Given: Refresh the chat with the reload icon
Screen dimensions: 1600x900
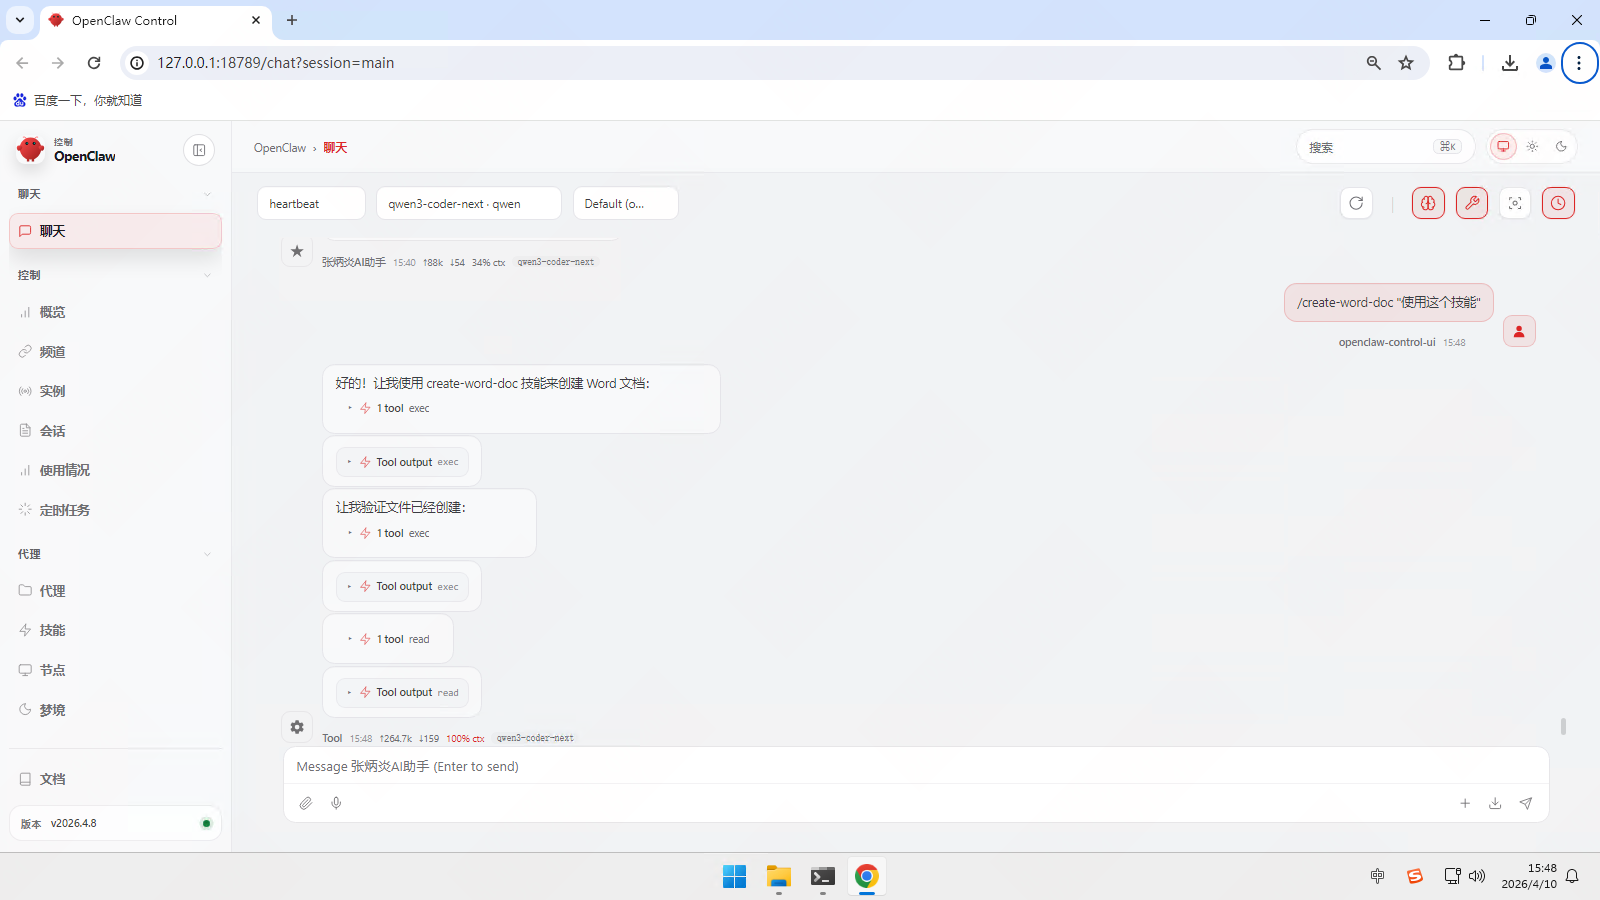Looking at the screenshot, I should (1356, 203).
